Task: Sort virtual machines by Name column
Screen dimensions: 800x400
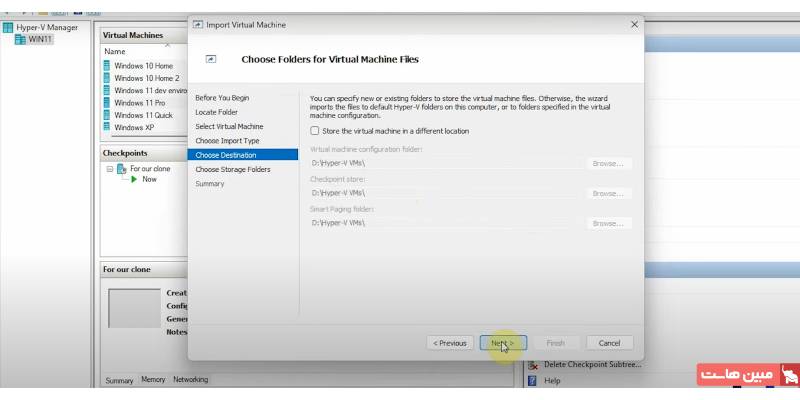Action: pyautogui.click(x=115, y=52)
